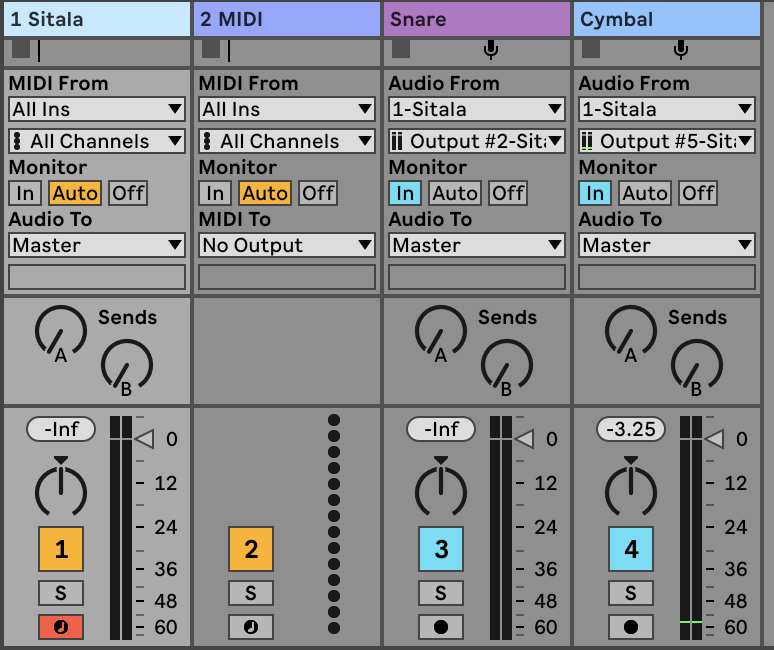Screen dimensions: 774x650
Task: Click the microphone icon on Snare track
Action: pos(491,50)
